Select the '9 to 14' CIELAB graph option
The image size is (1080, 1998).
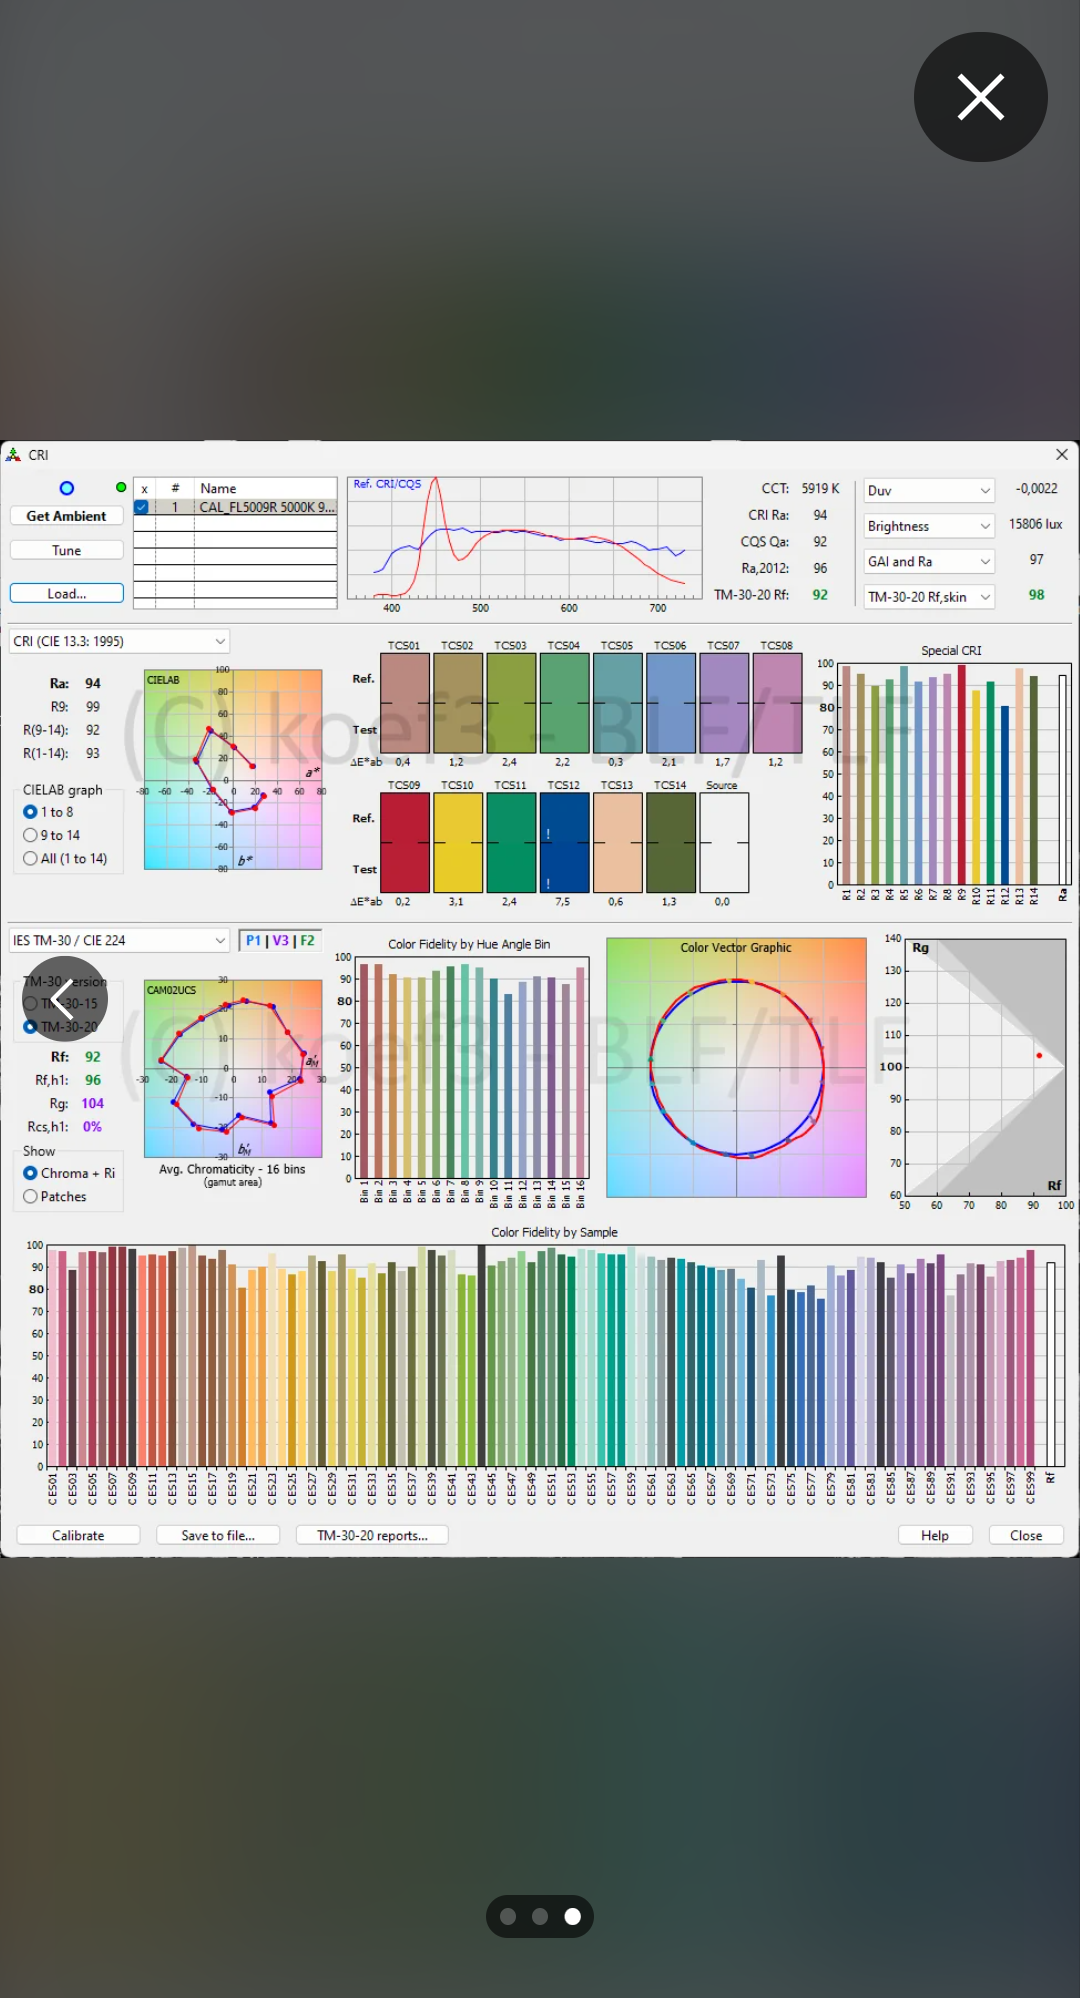pyautogui.click(x=31, y=835)
